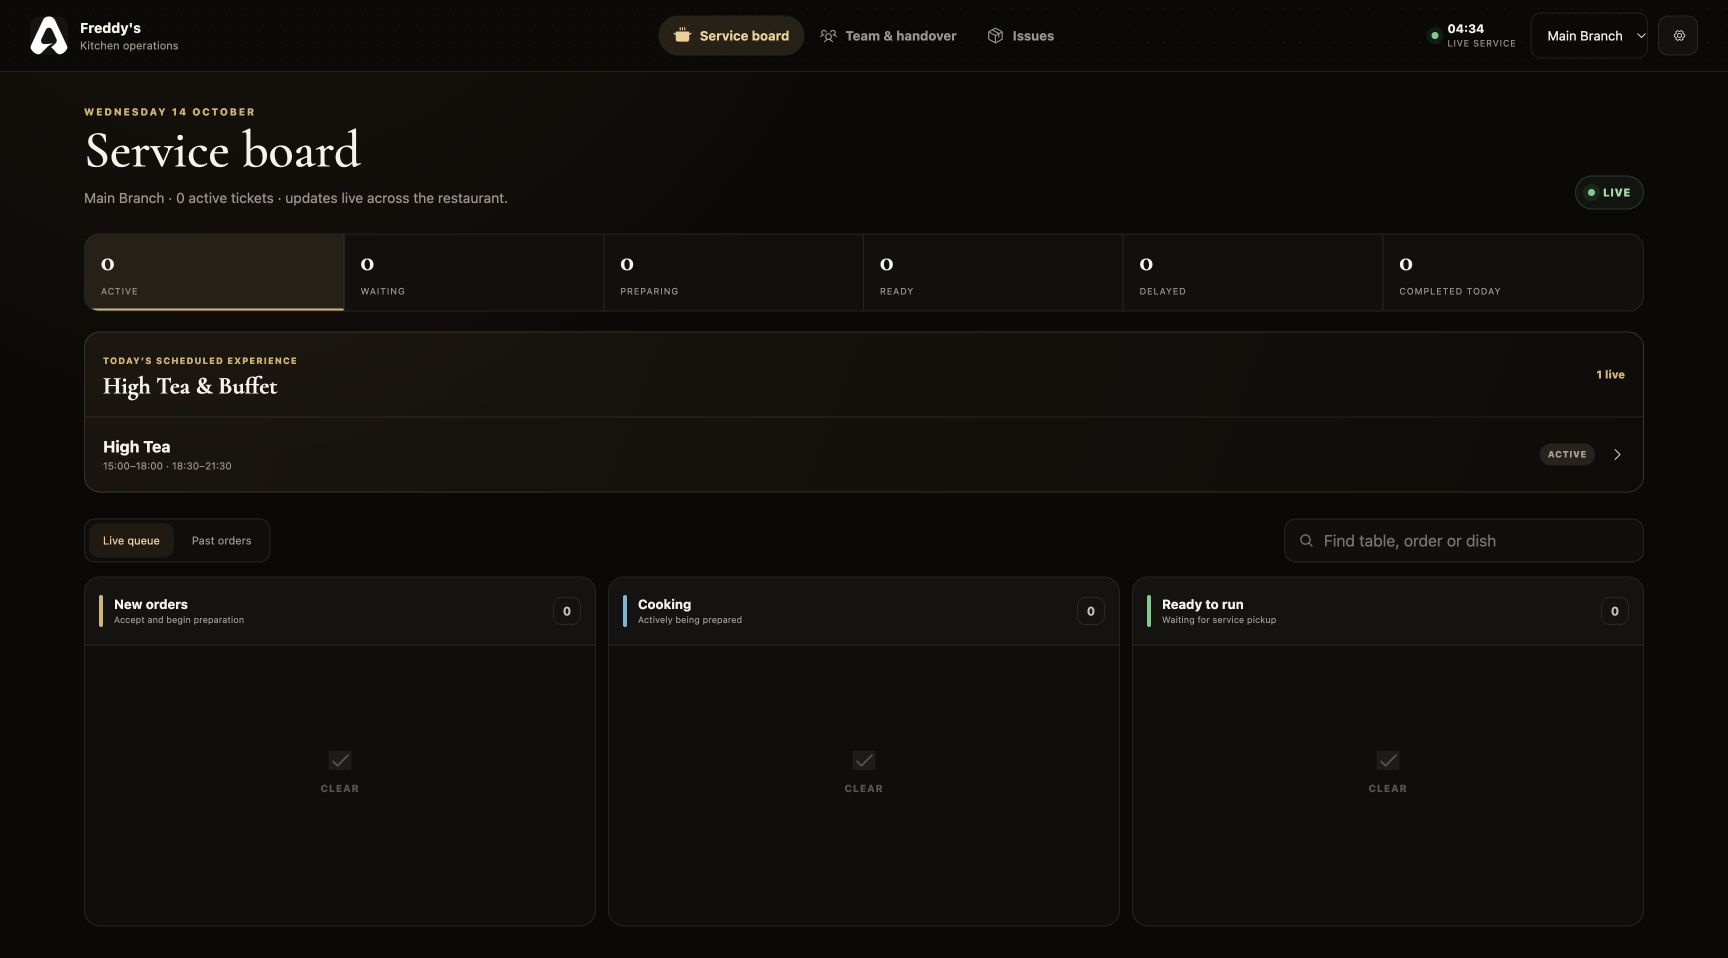Open settings via the gear icon
Viewport: 1728px width, 958px height.
1678,36
